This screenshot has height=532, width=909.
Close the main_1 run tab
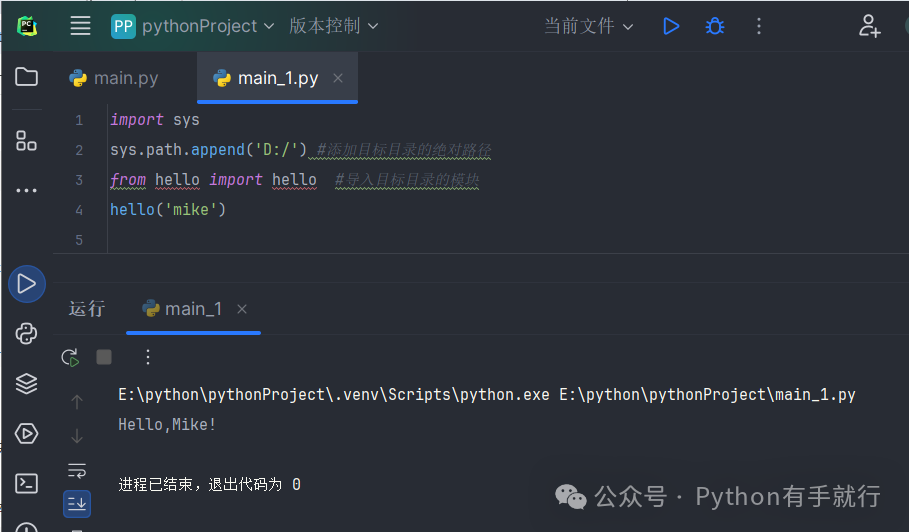pyautogui.click(x=242, y=309)
